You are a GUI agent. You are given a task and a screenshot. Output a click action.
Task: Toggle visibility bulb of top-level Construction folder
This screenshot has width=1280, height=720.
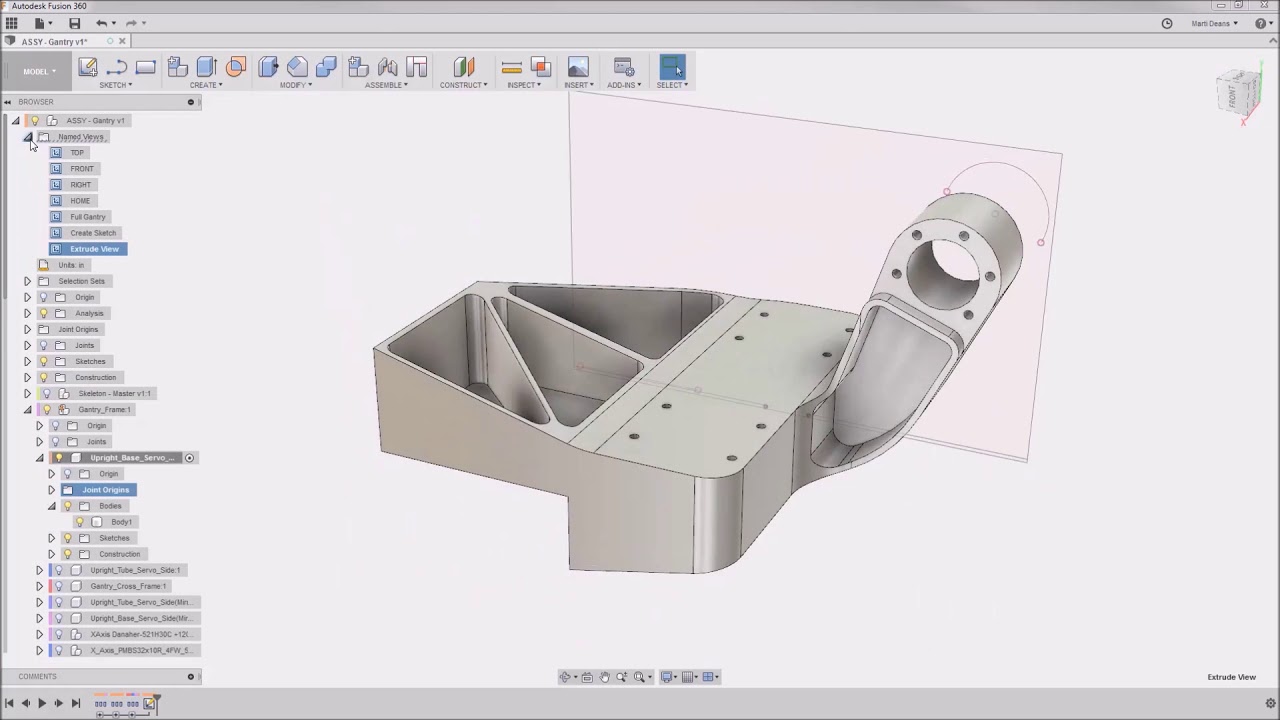point(43,377)
